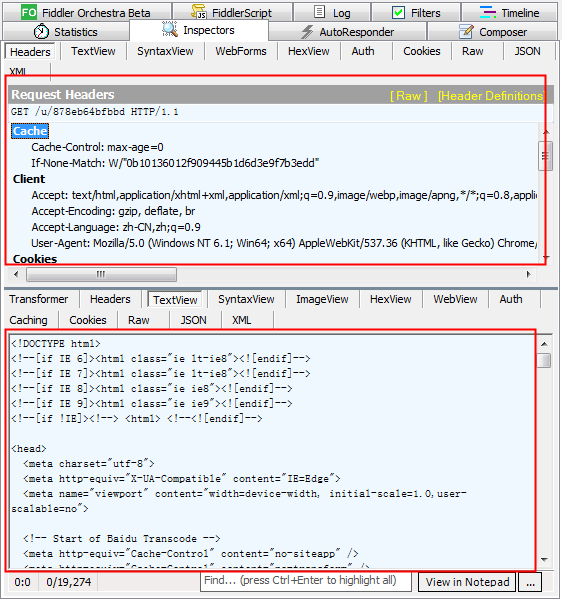
Task: Click the headers vertical scrollbar thumb
Action: 546,156
